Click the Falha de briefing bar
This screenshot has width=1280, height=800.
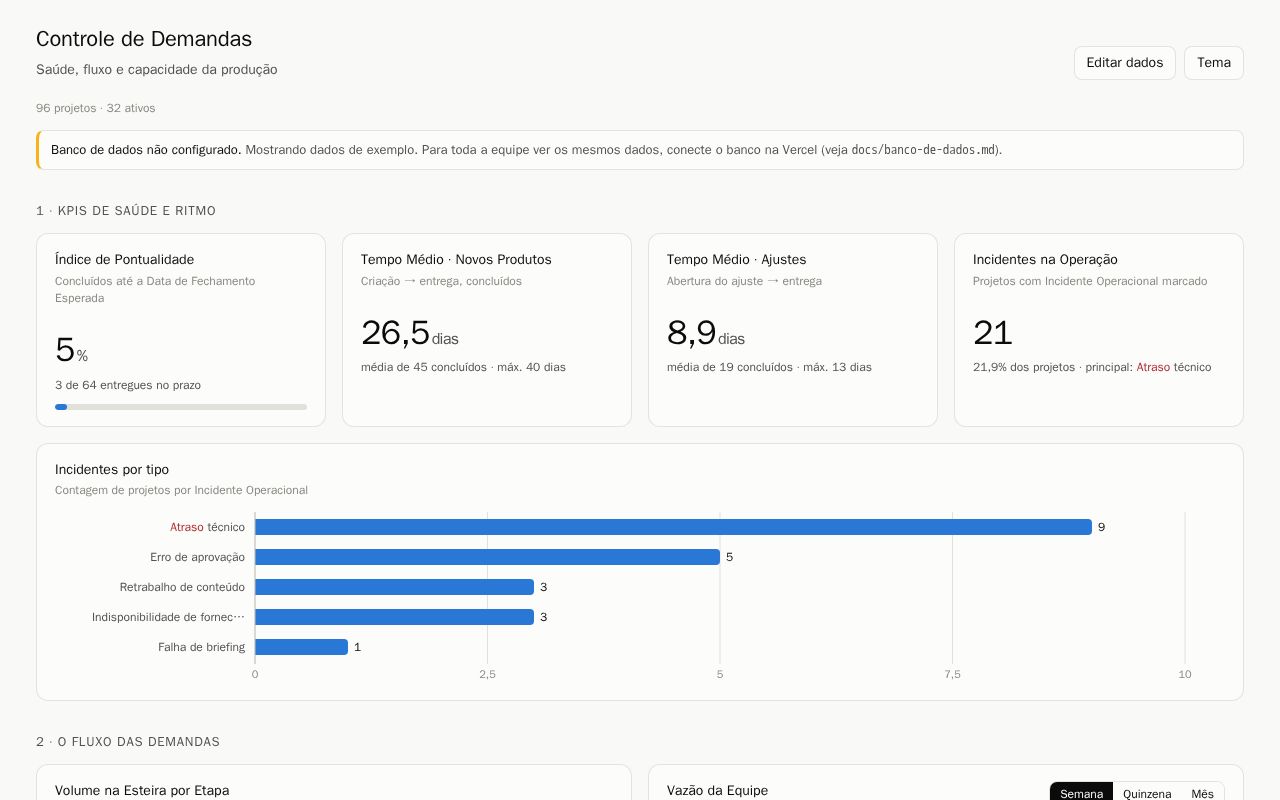pos(301,647)
